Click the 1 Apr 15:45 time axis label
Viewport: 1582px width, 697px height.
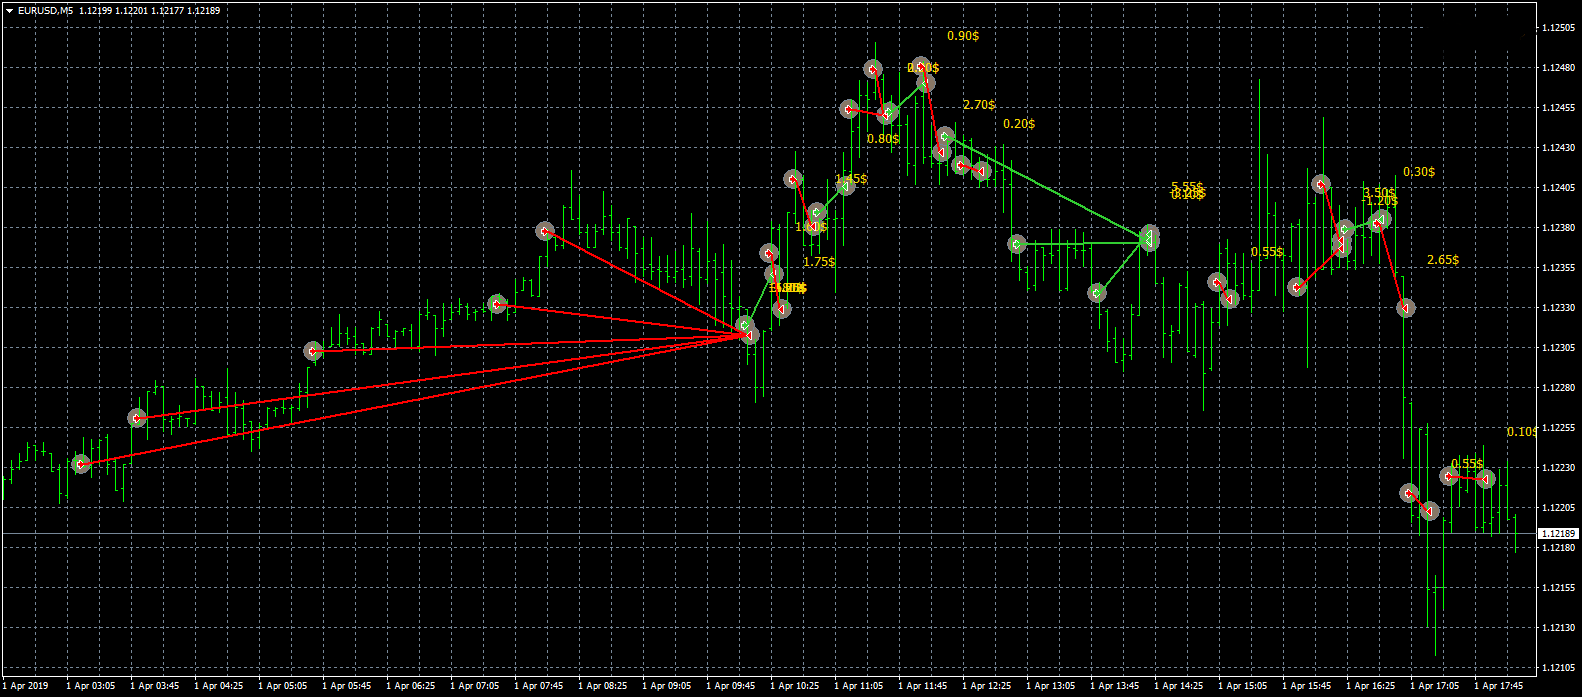(x=1307, y=686)
